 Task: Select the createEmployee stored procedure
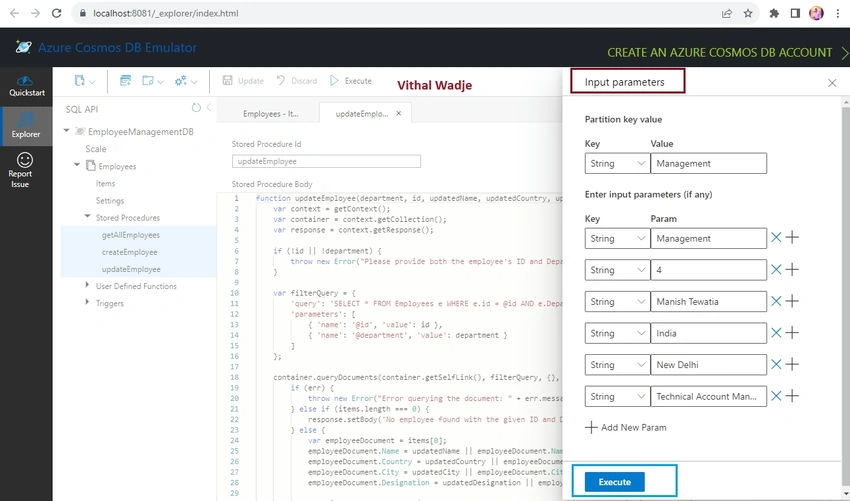click(x=130, y=252)
